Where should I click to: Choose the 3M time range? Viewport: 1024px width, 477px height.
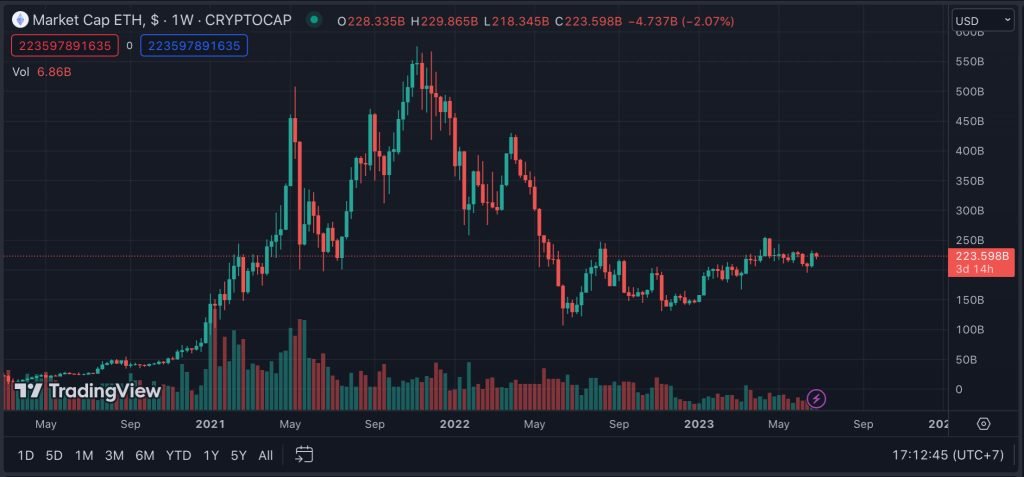114,455
